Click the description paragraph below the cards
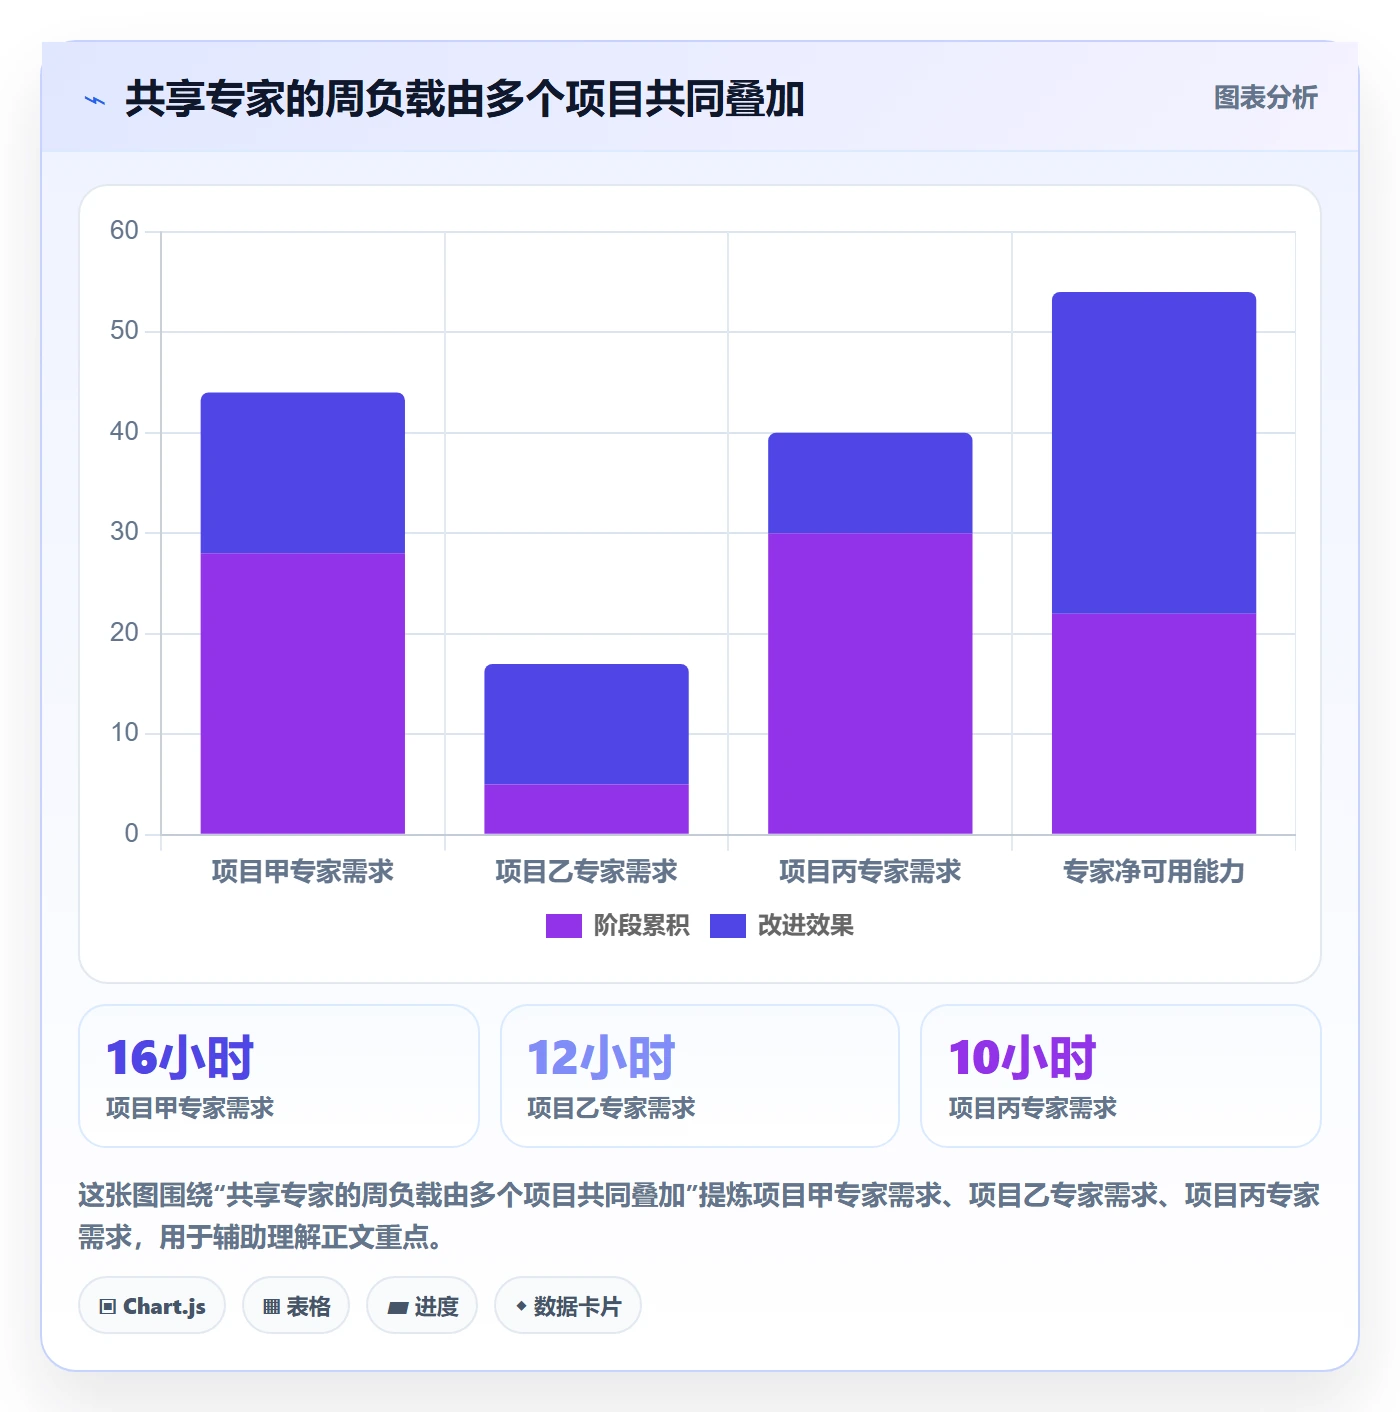The image size is (1400, 1412). click(699, 1216)
